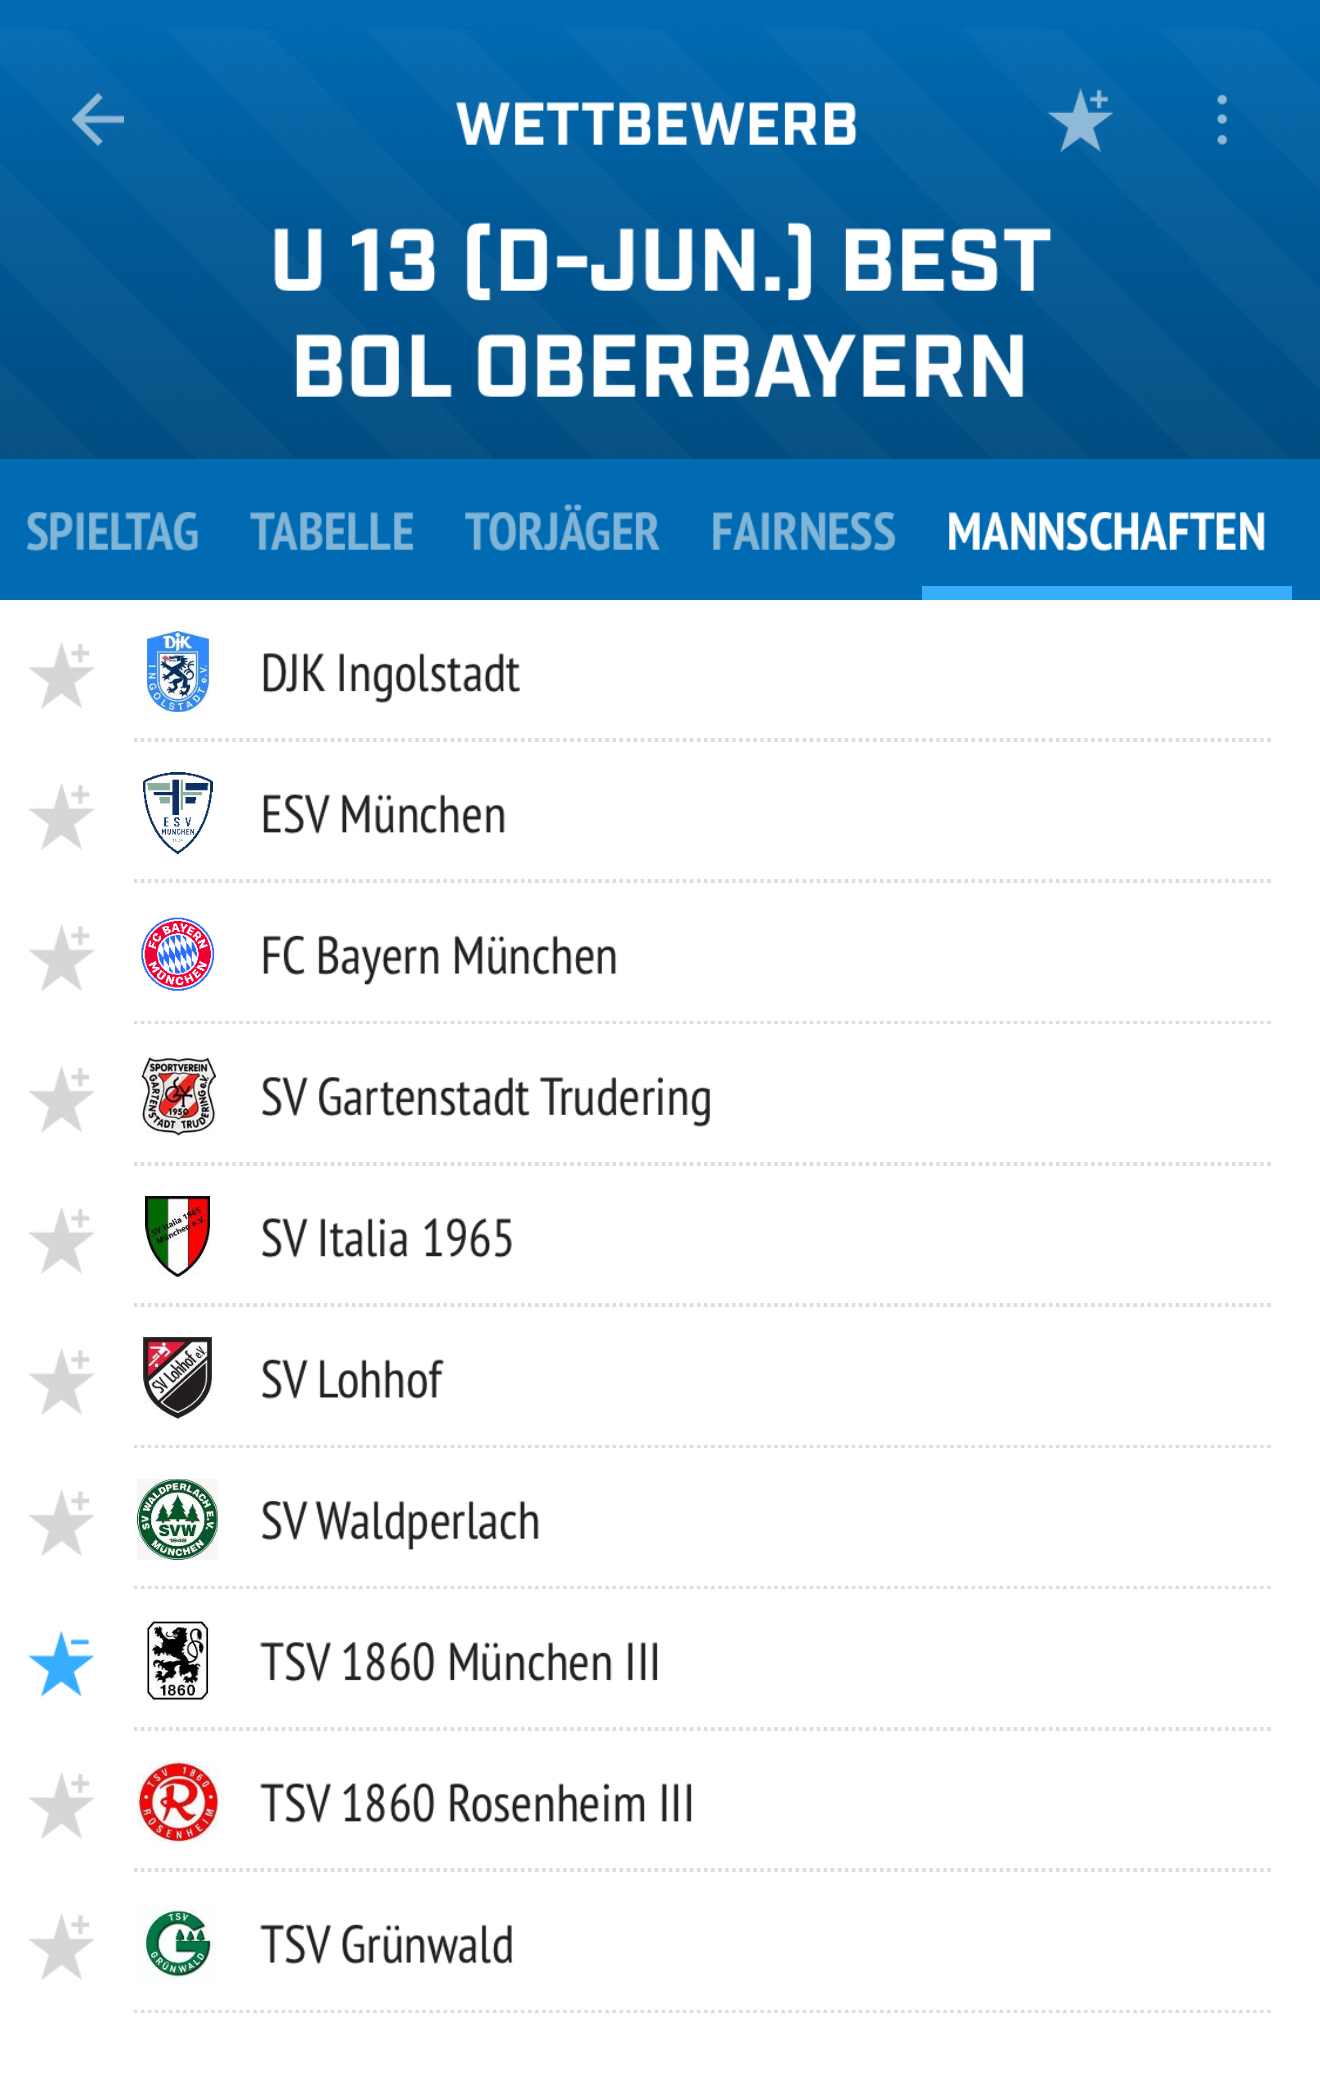Switch to the Tabelle tab
This screenshot has width=1320, height=2096.
(331, 531)
